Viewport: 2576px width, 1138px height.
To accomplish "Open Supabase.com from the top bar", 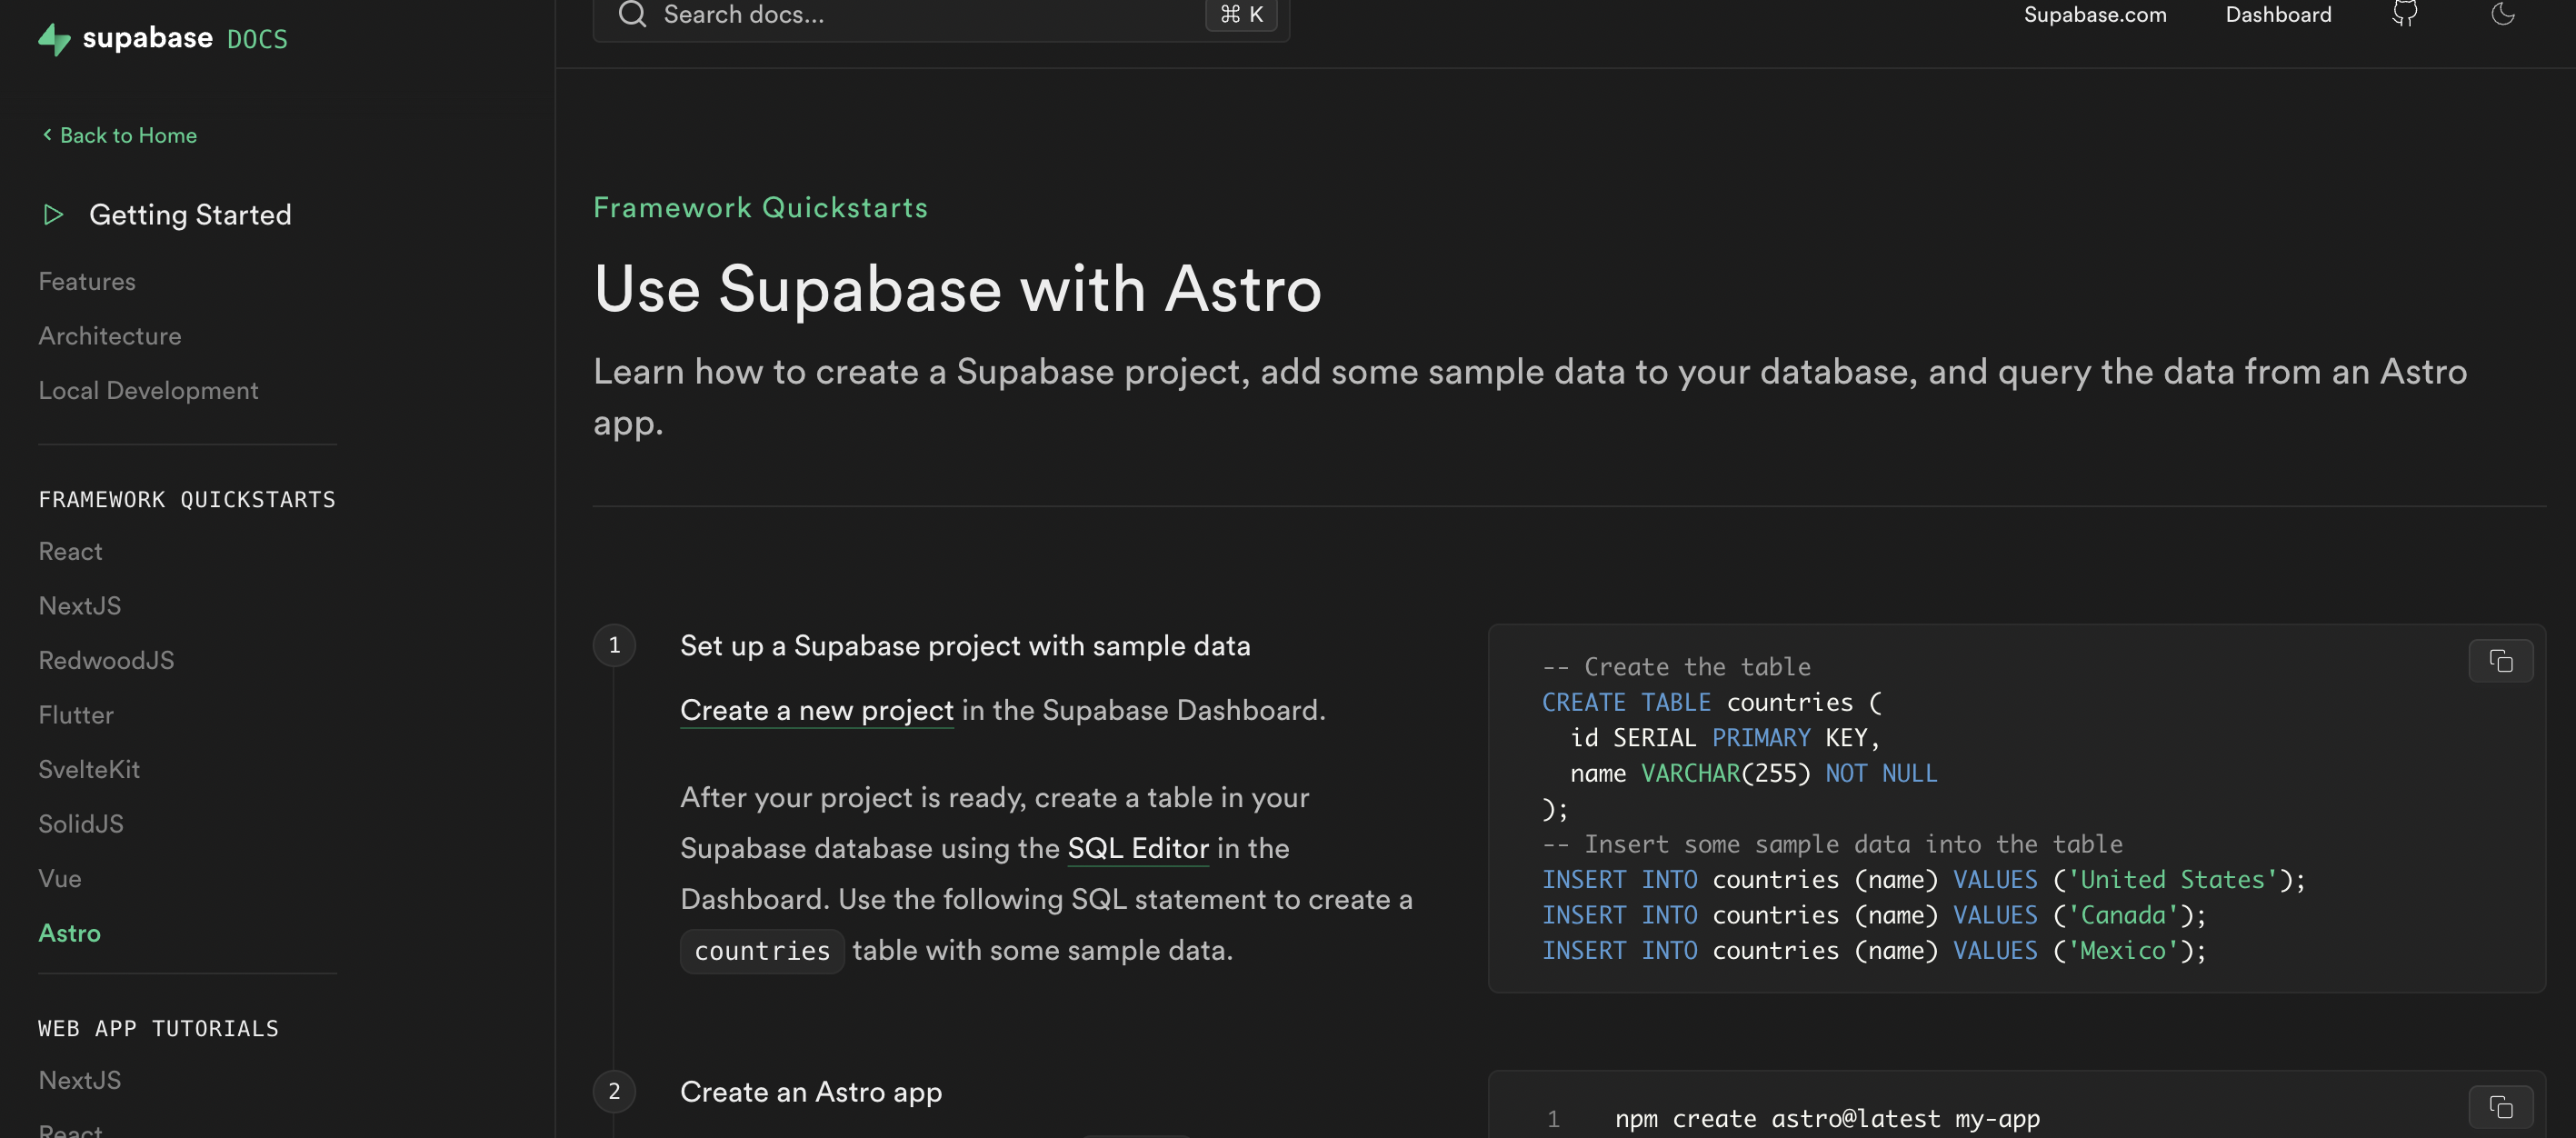I will click(x=2095, y=15).
